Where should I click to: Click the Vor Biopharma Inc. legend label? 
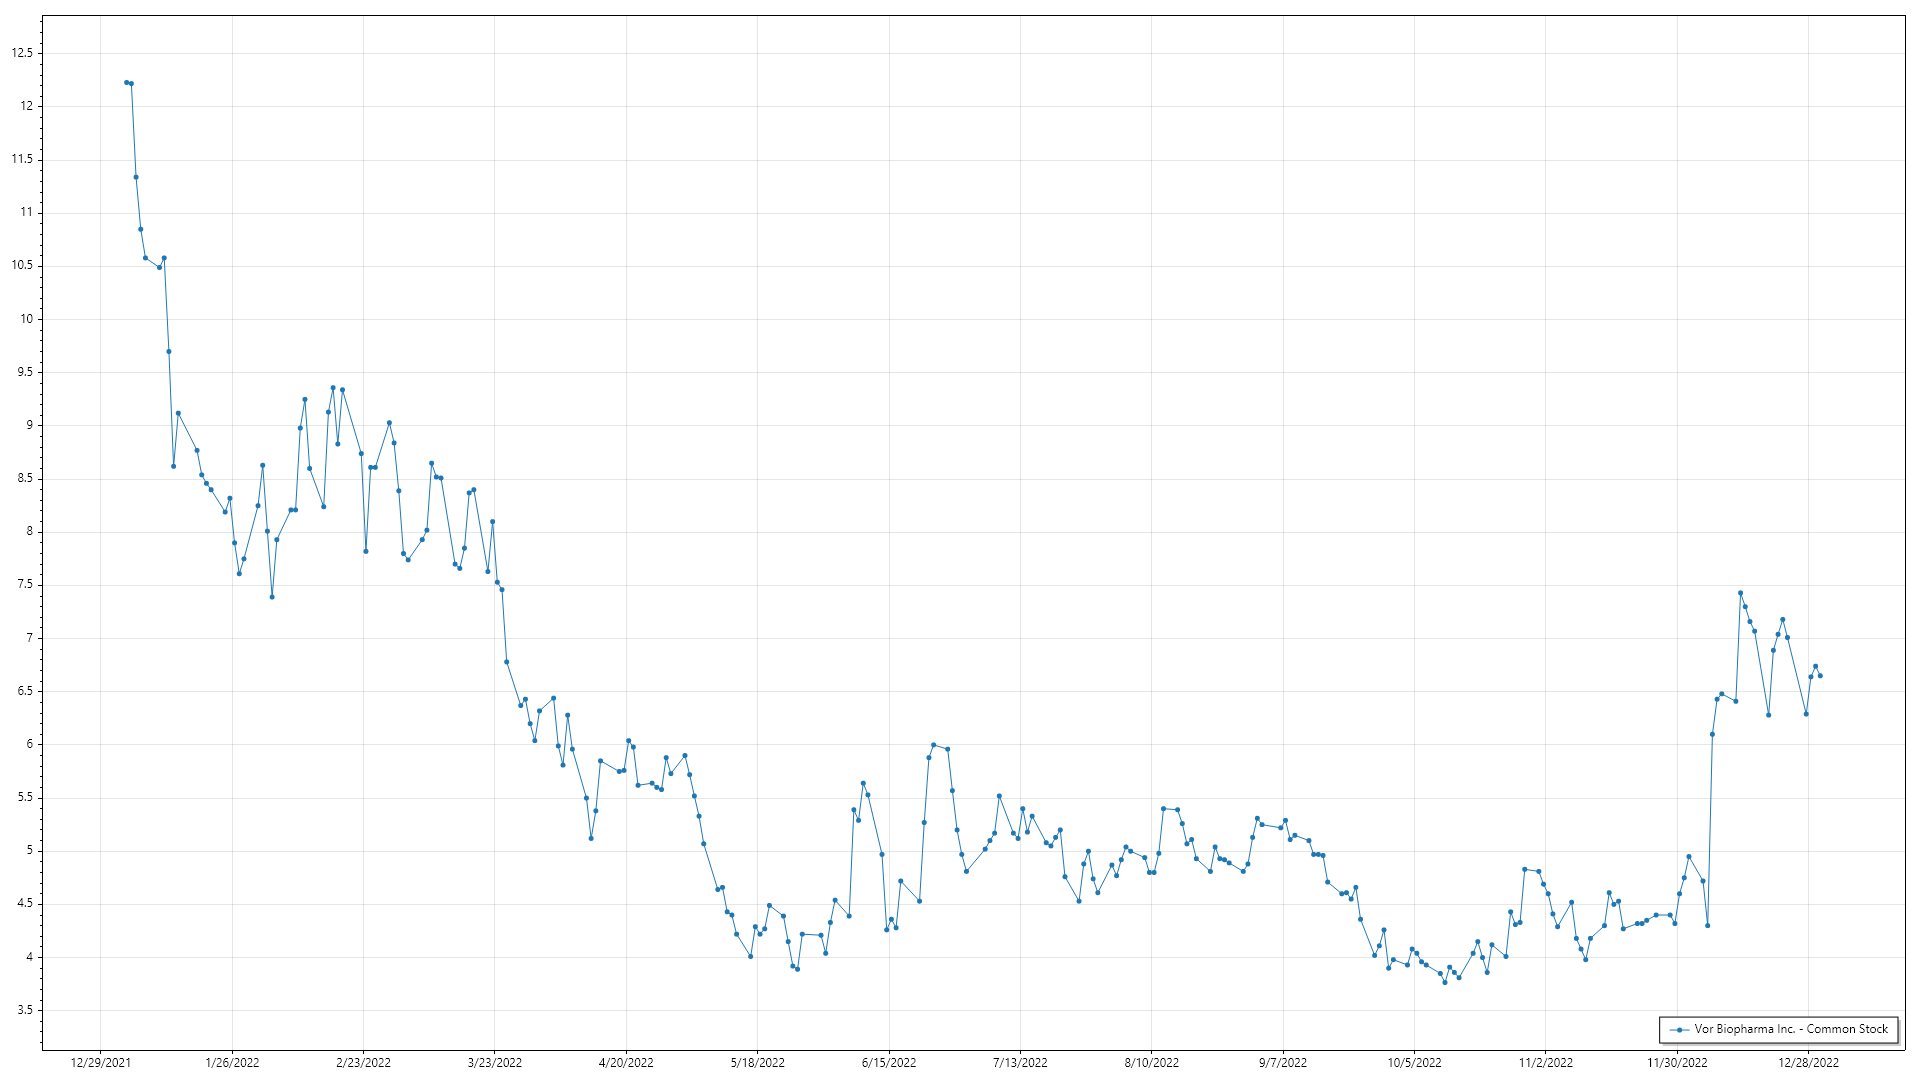coord(1790,1029)
